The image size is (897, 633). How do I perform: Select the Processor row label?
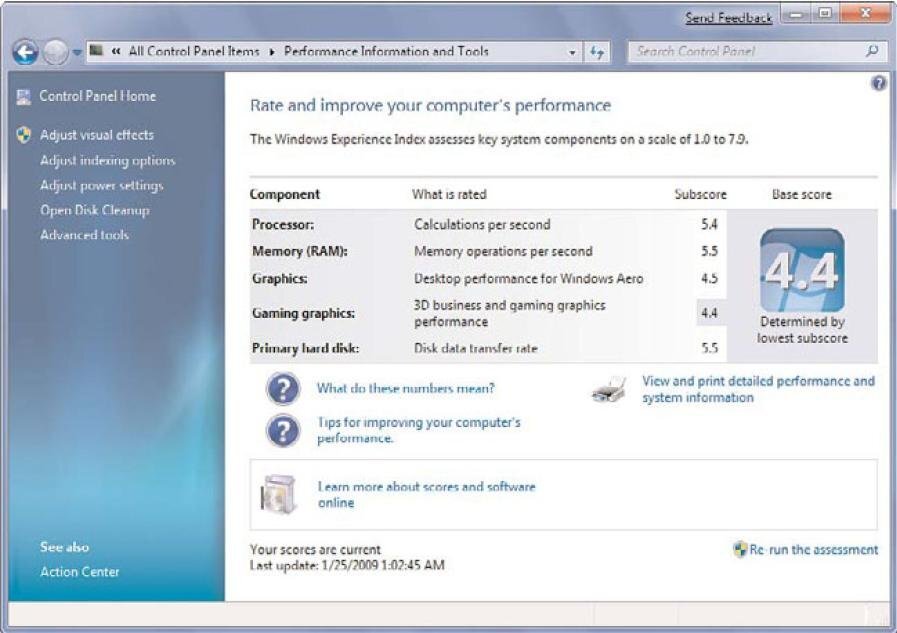pyautogui.click(x=283, y=225)
